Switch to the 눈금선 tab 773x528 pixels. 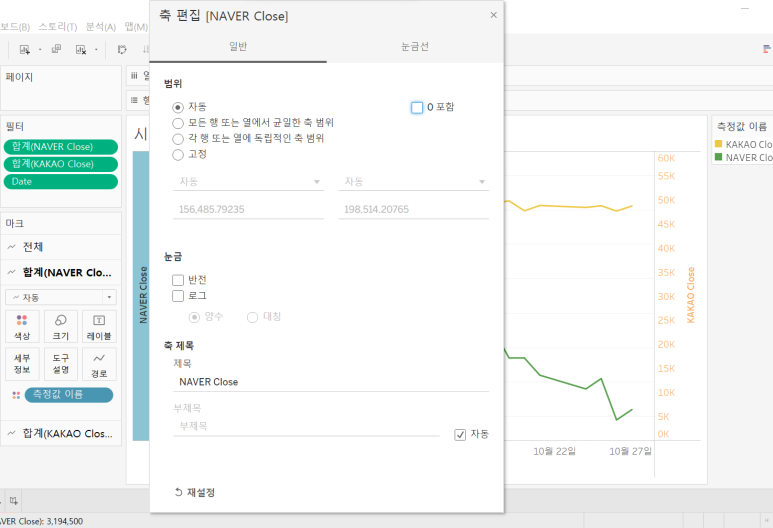tap(415, 47)
